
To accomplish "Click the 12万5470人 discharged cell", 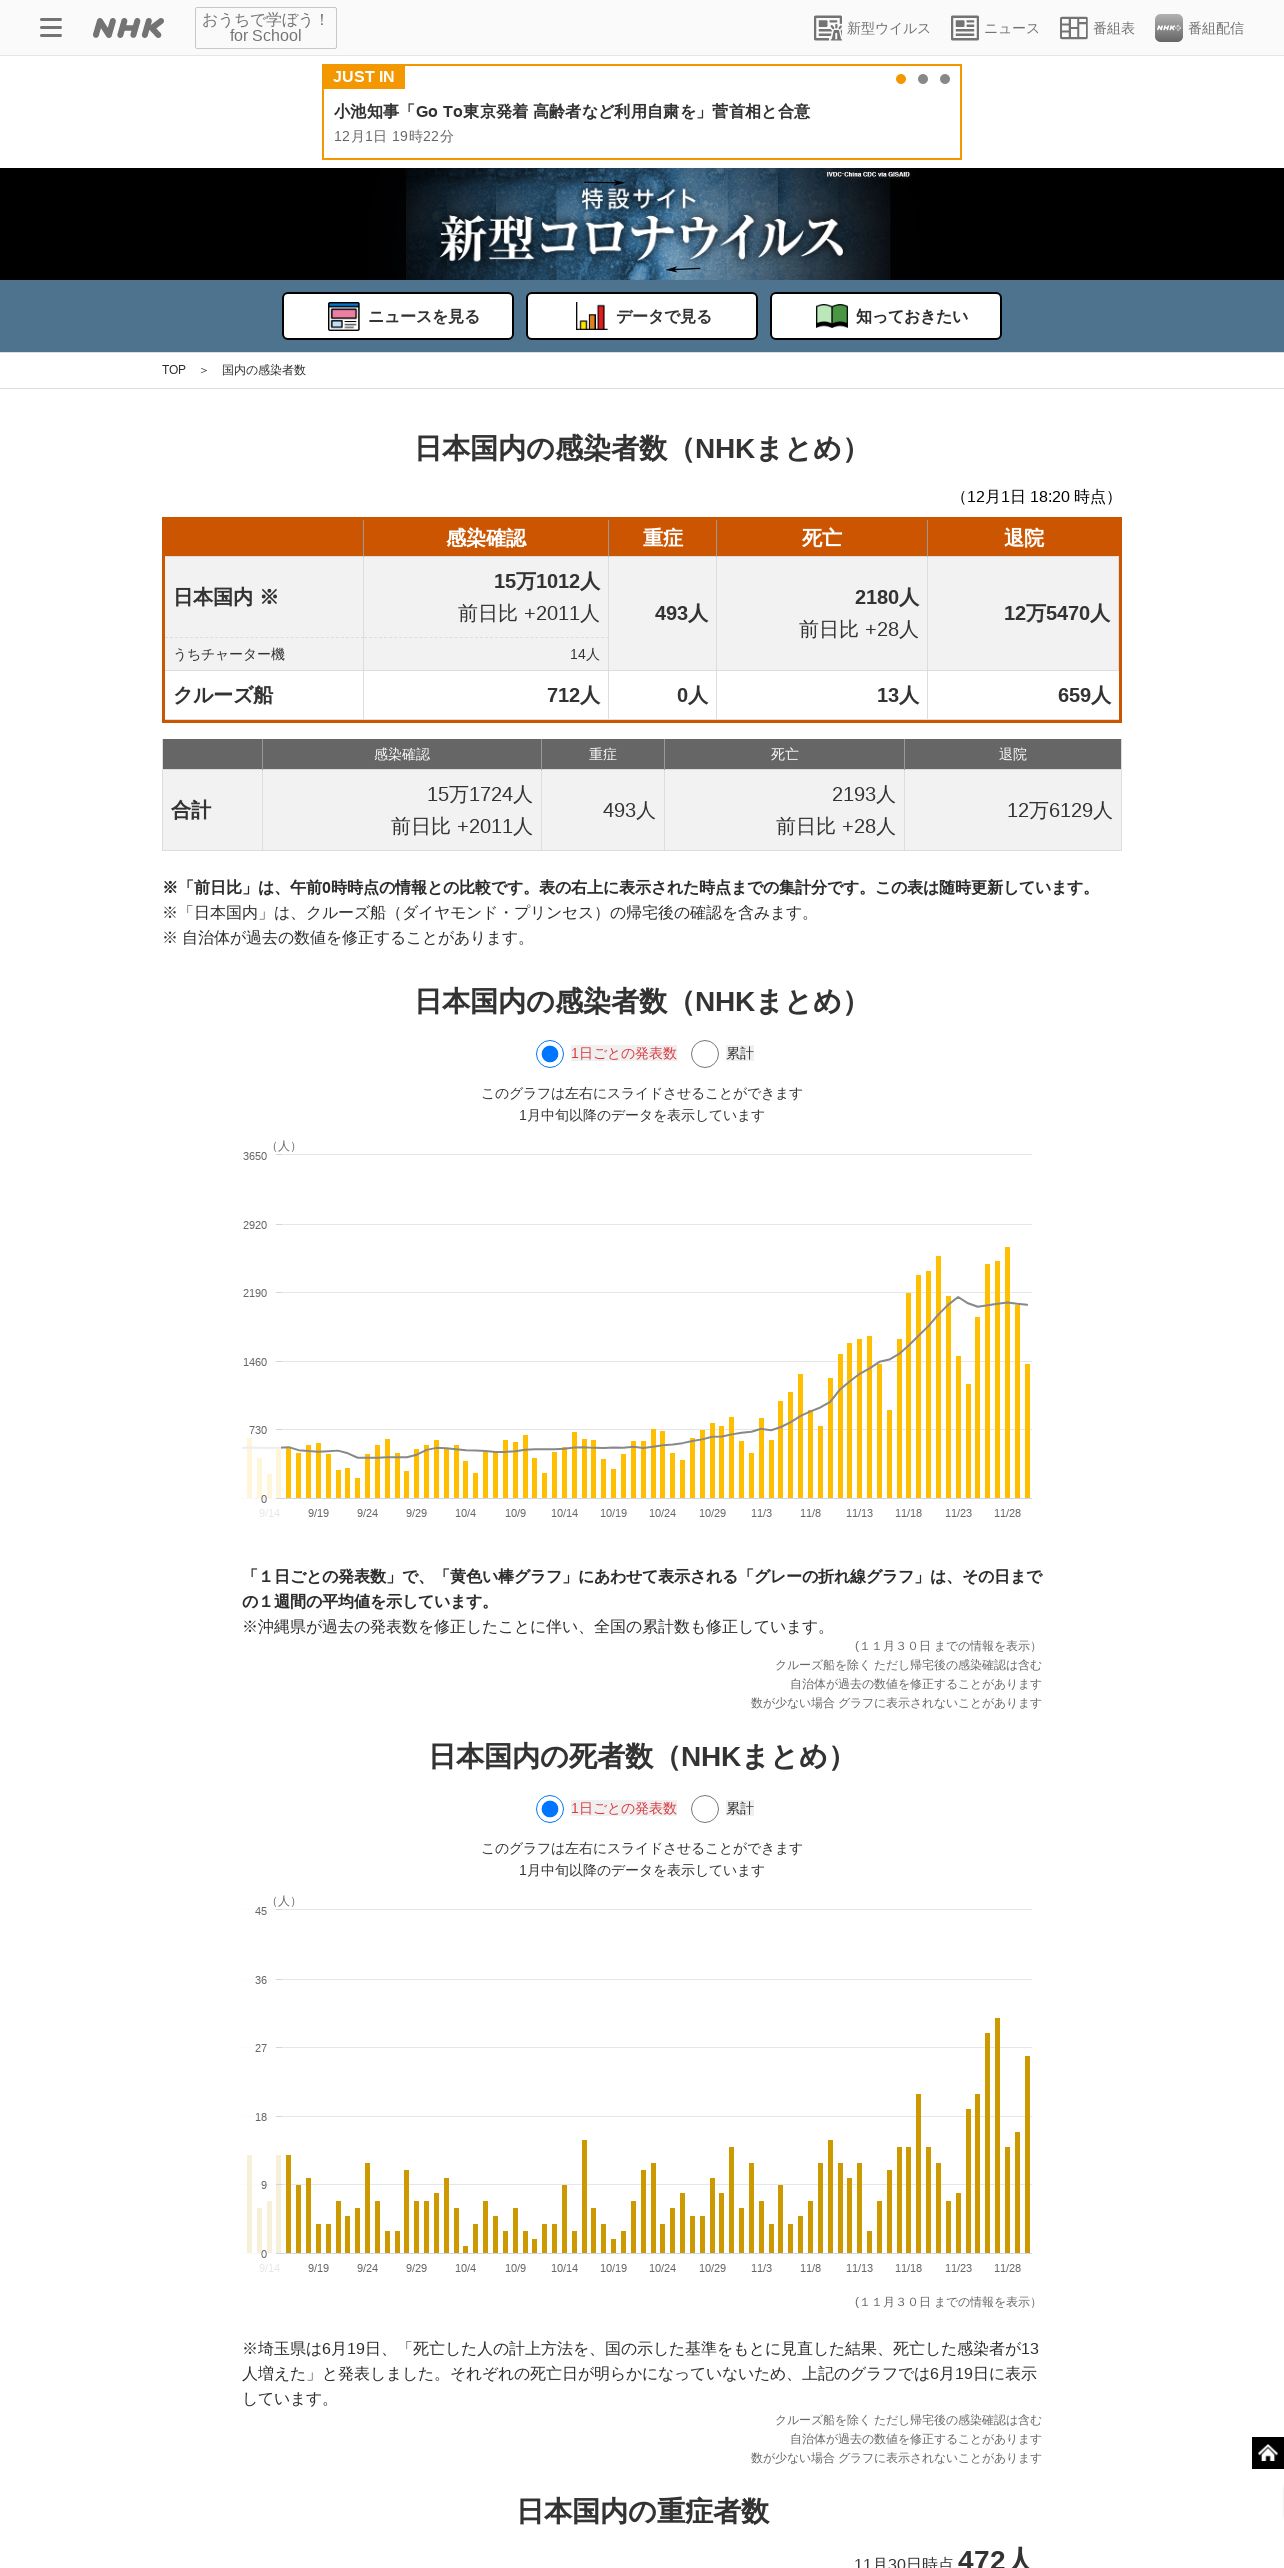I will click(1023, 613).
